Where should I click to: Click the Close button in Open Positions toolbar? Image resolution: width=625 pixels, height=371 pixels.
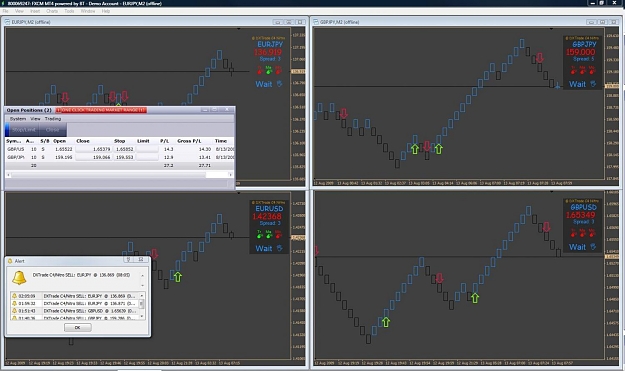pos(53,130)
